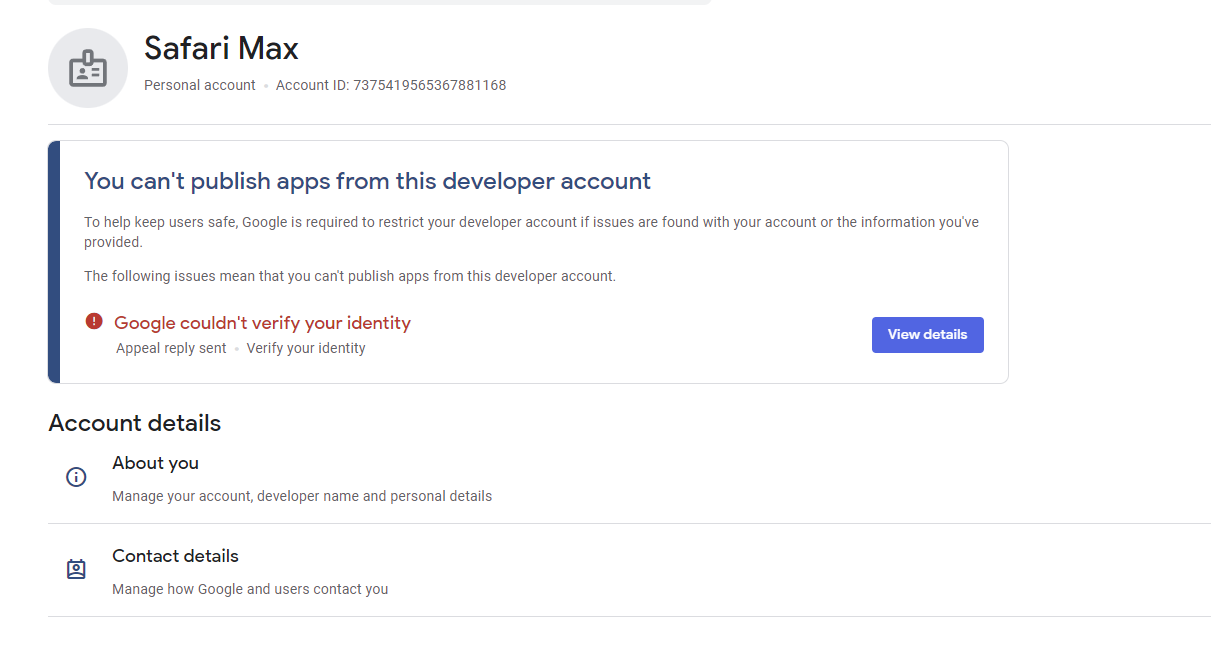Select the Verify your identity status link

(x=306, y=347)
